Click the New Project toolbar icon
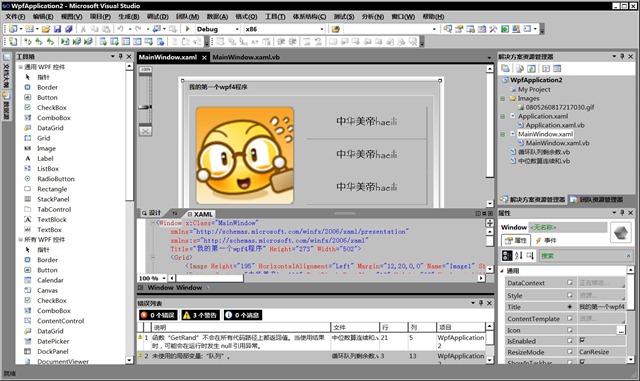 pos(13,29)
